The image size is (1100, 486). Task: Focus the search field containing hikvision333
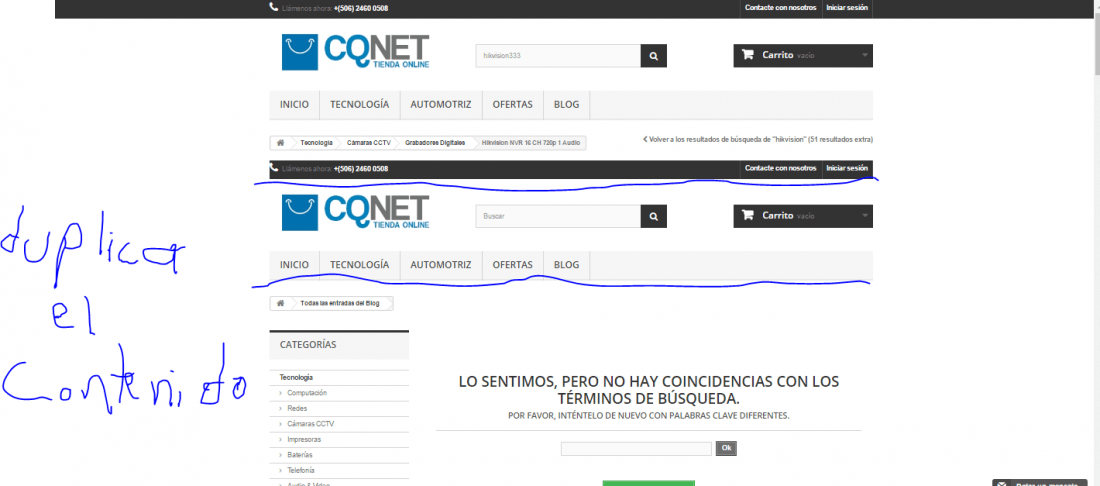[558, 55]
